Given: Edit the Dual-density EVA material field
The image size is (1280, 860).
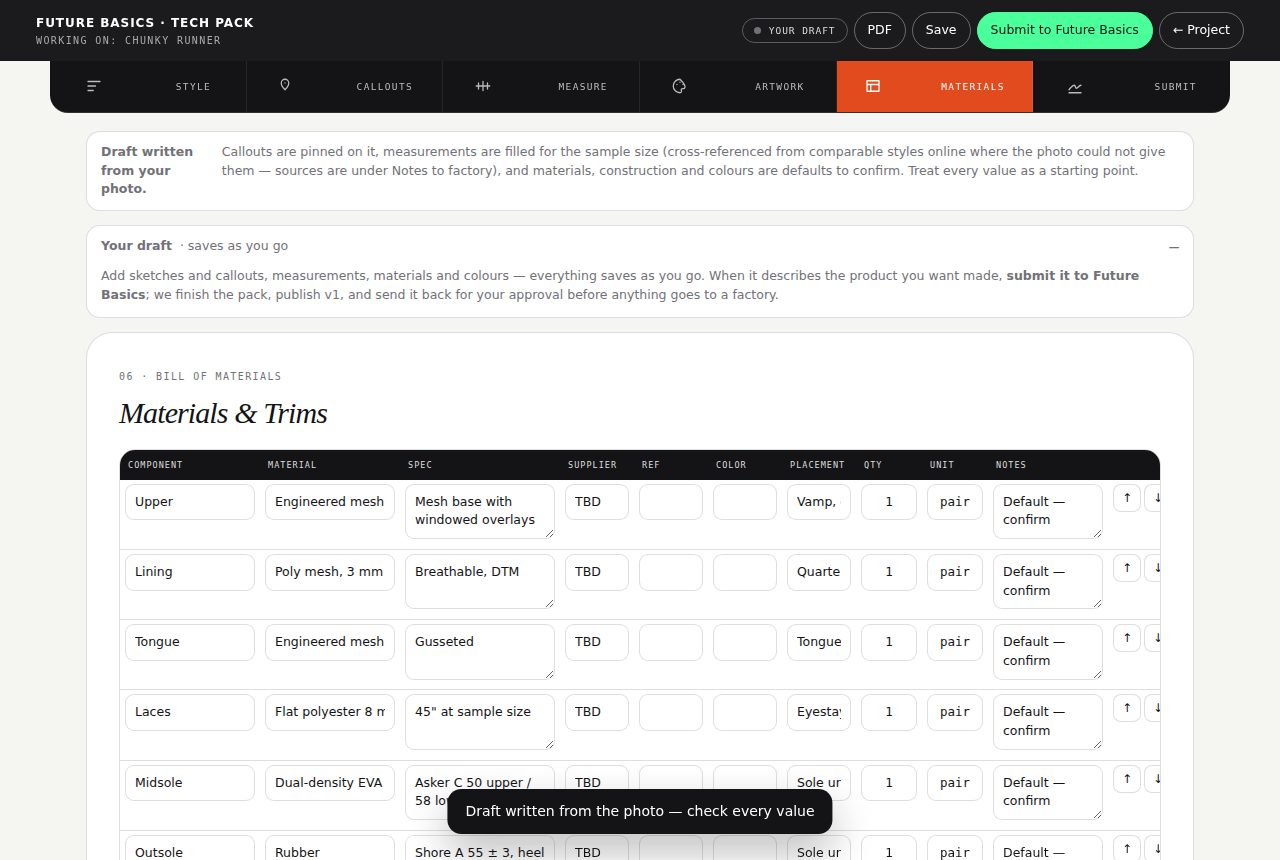Looking at the screenshot, I should pos(330,783).
